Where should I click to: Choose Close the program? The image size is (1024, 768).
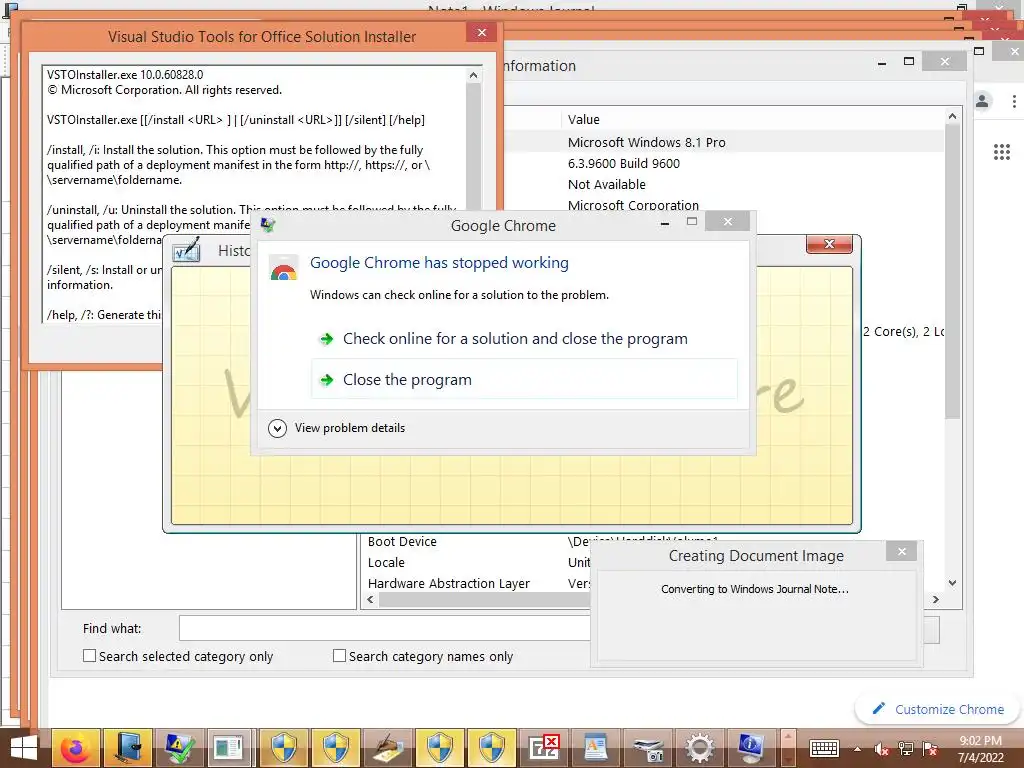(524, 379)
